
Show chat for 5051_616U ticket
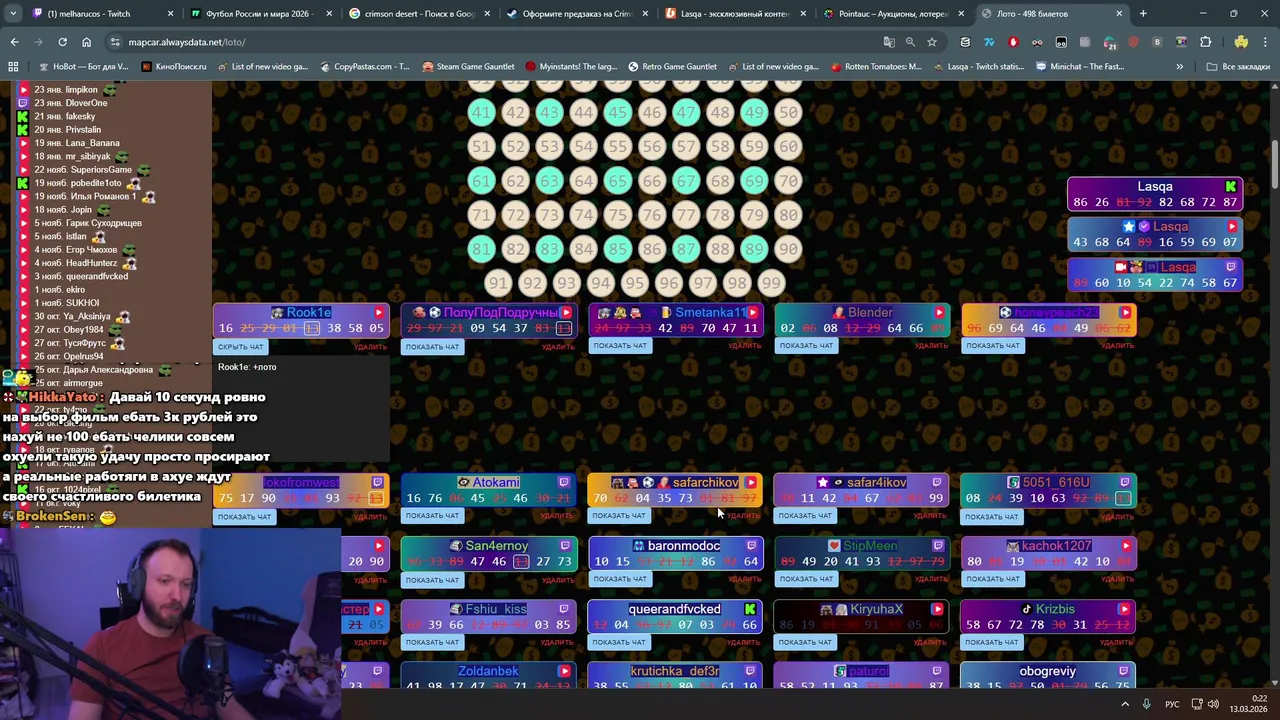992,517
